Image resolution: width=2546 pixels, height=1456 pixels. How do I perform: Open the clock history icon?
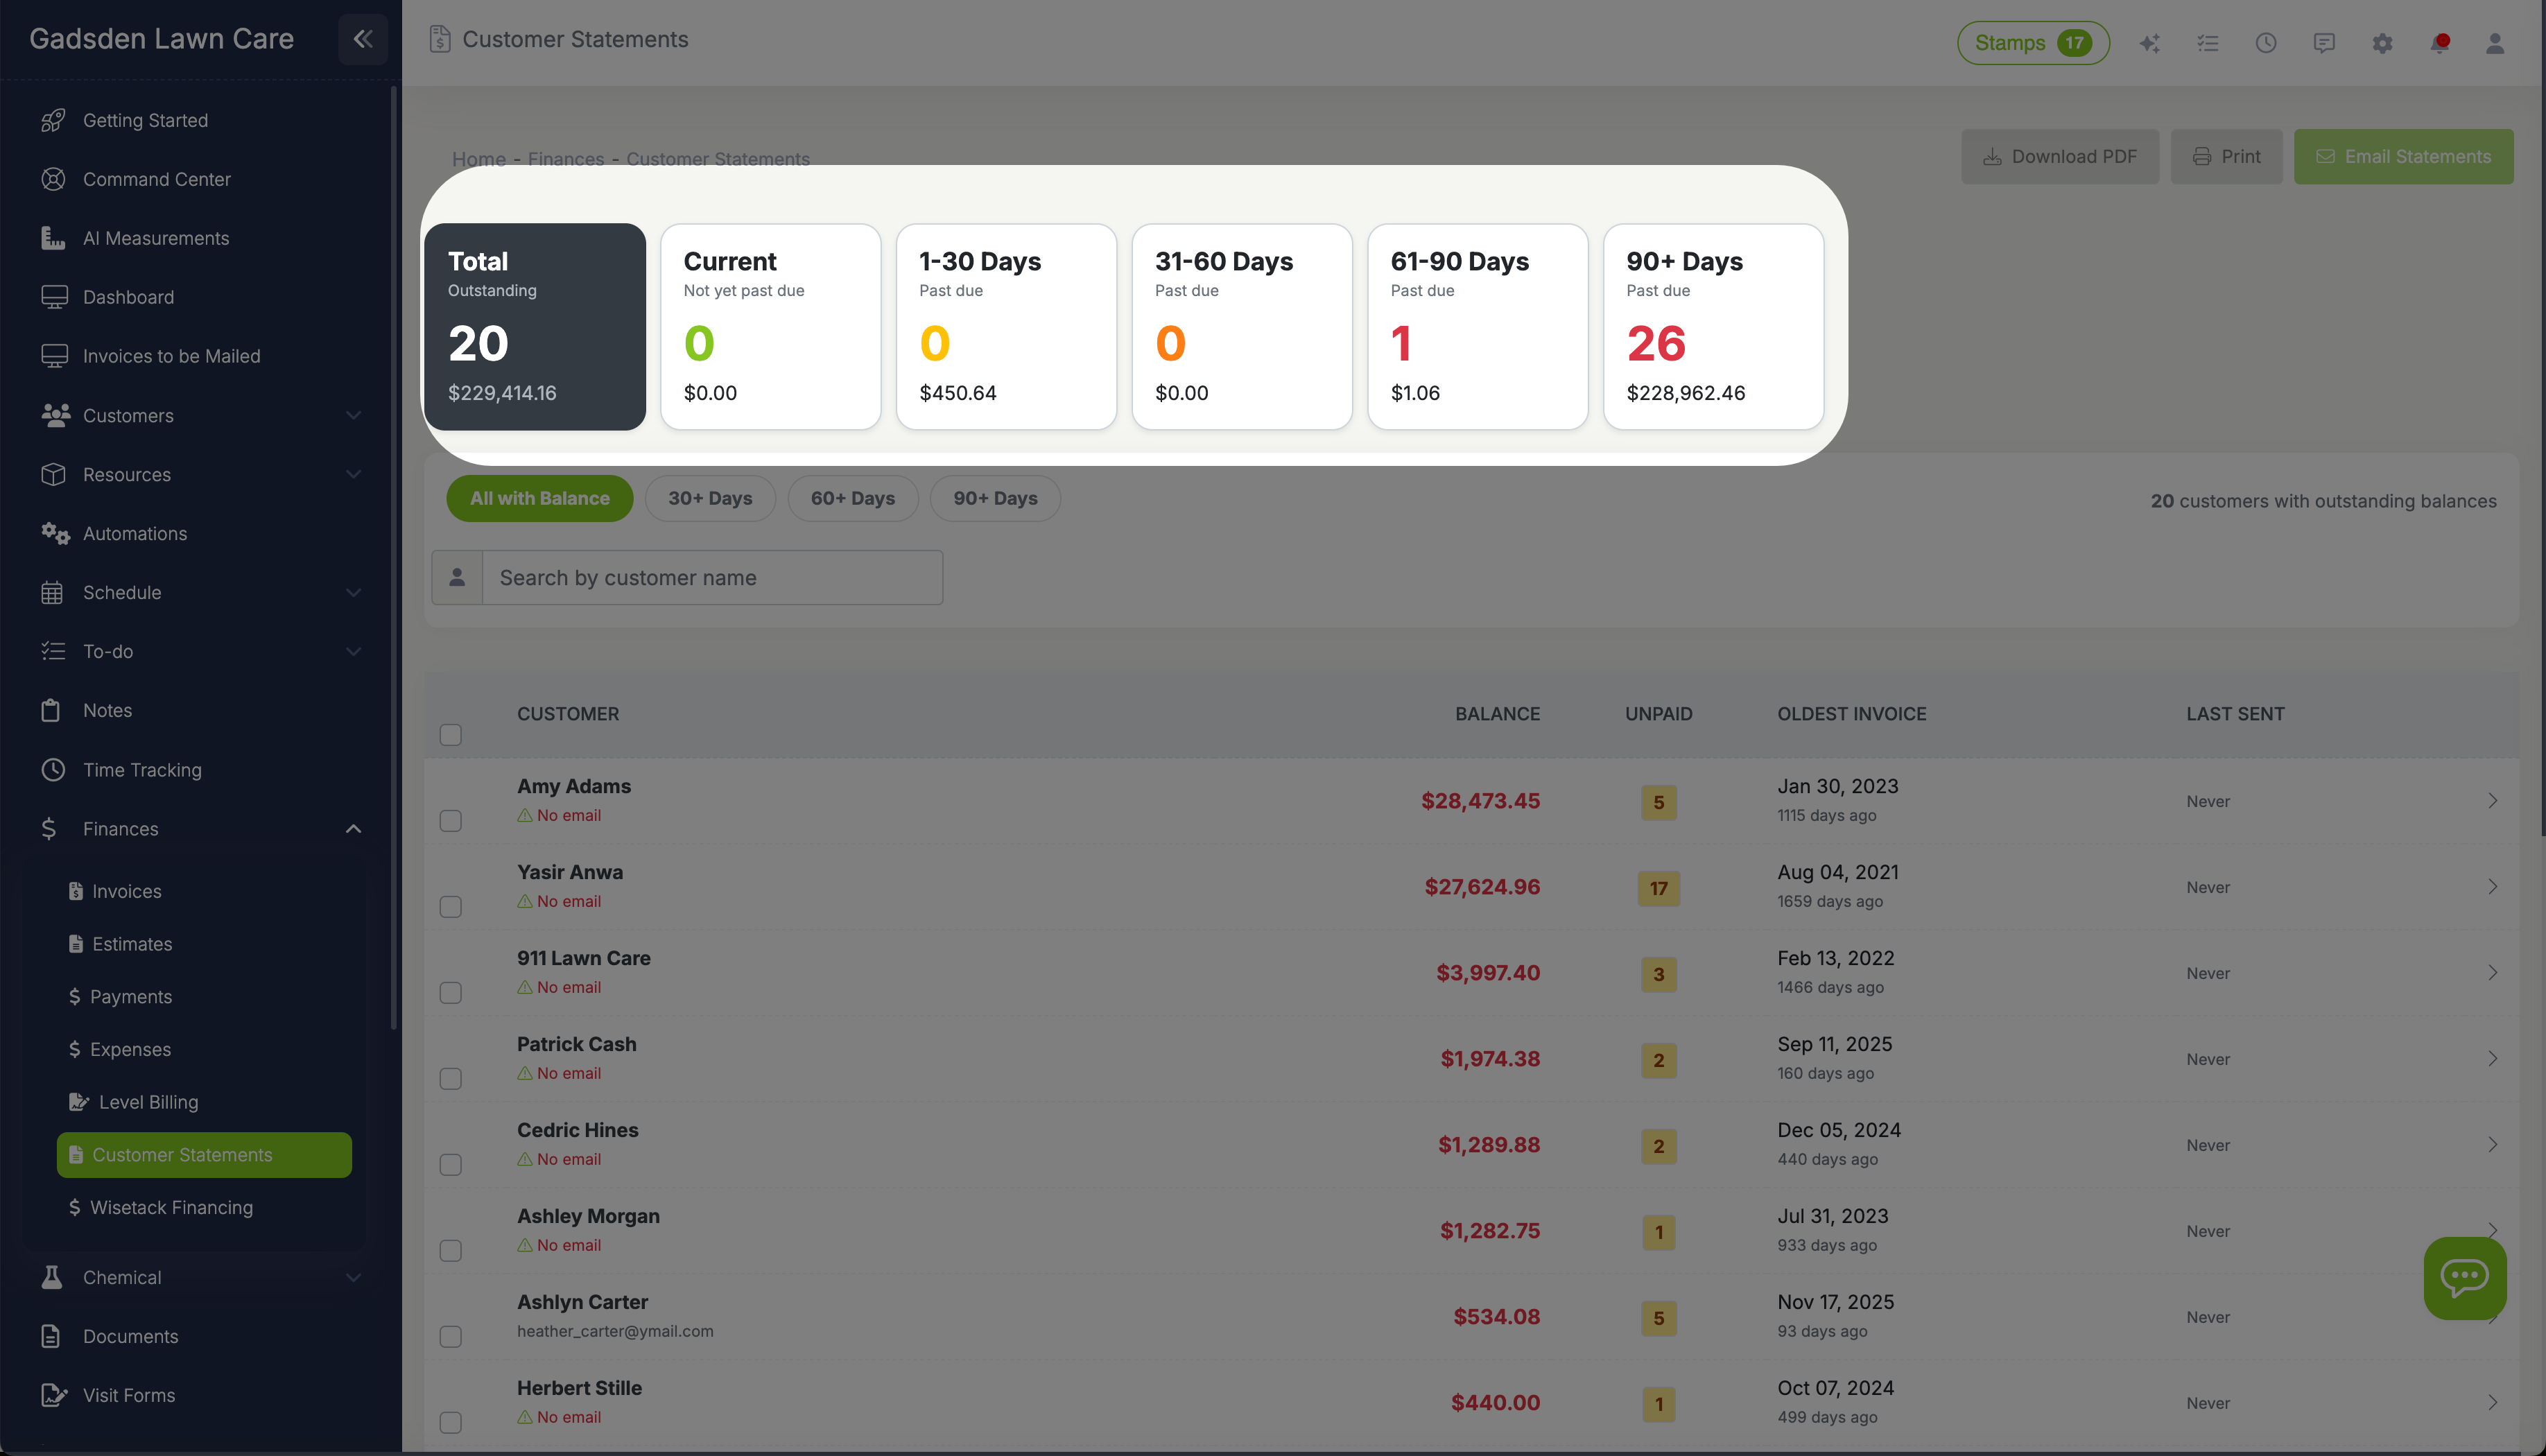(2265, 43)
